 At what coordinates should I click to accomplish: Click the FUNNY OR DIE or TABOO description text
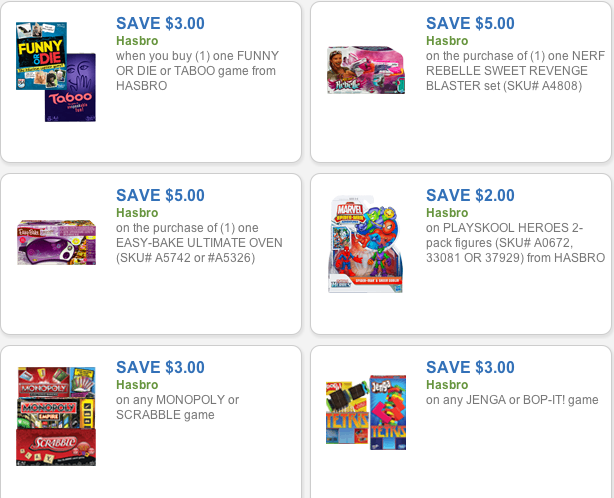coord(197,71)
